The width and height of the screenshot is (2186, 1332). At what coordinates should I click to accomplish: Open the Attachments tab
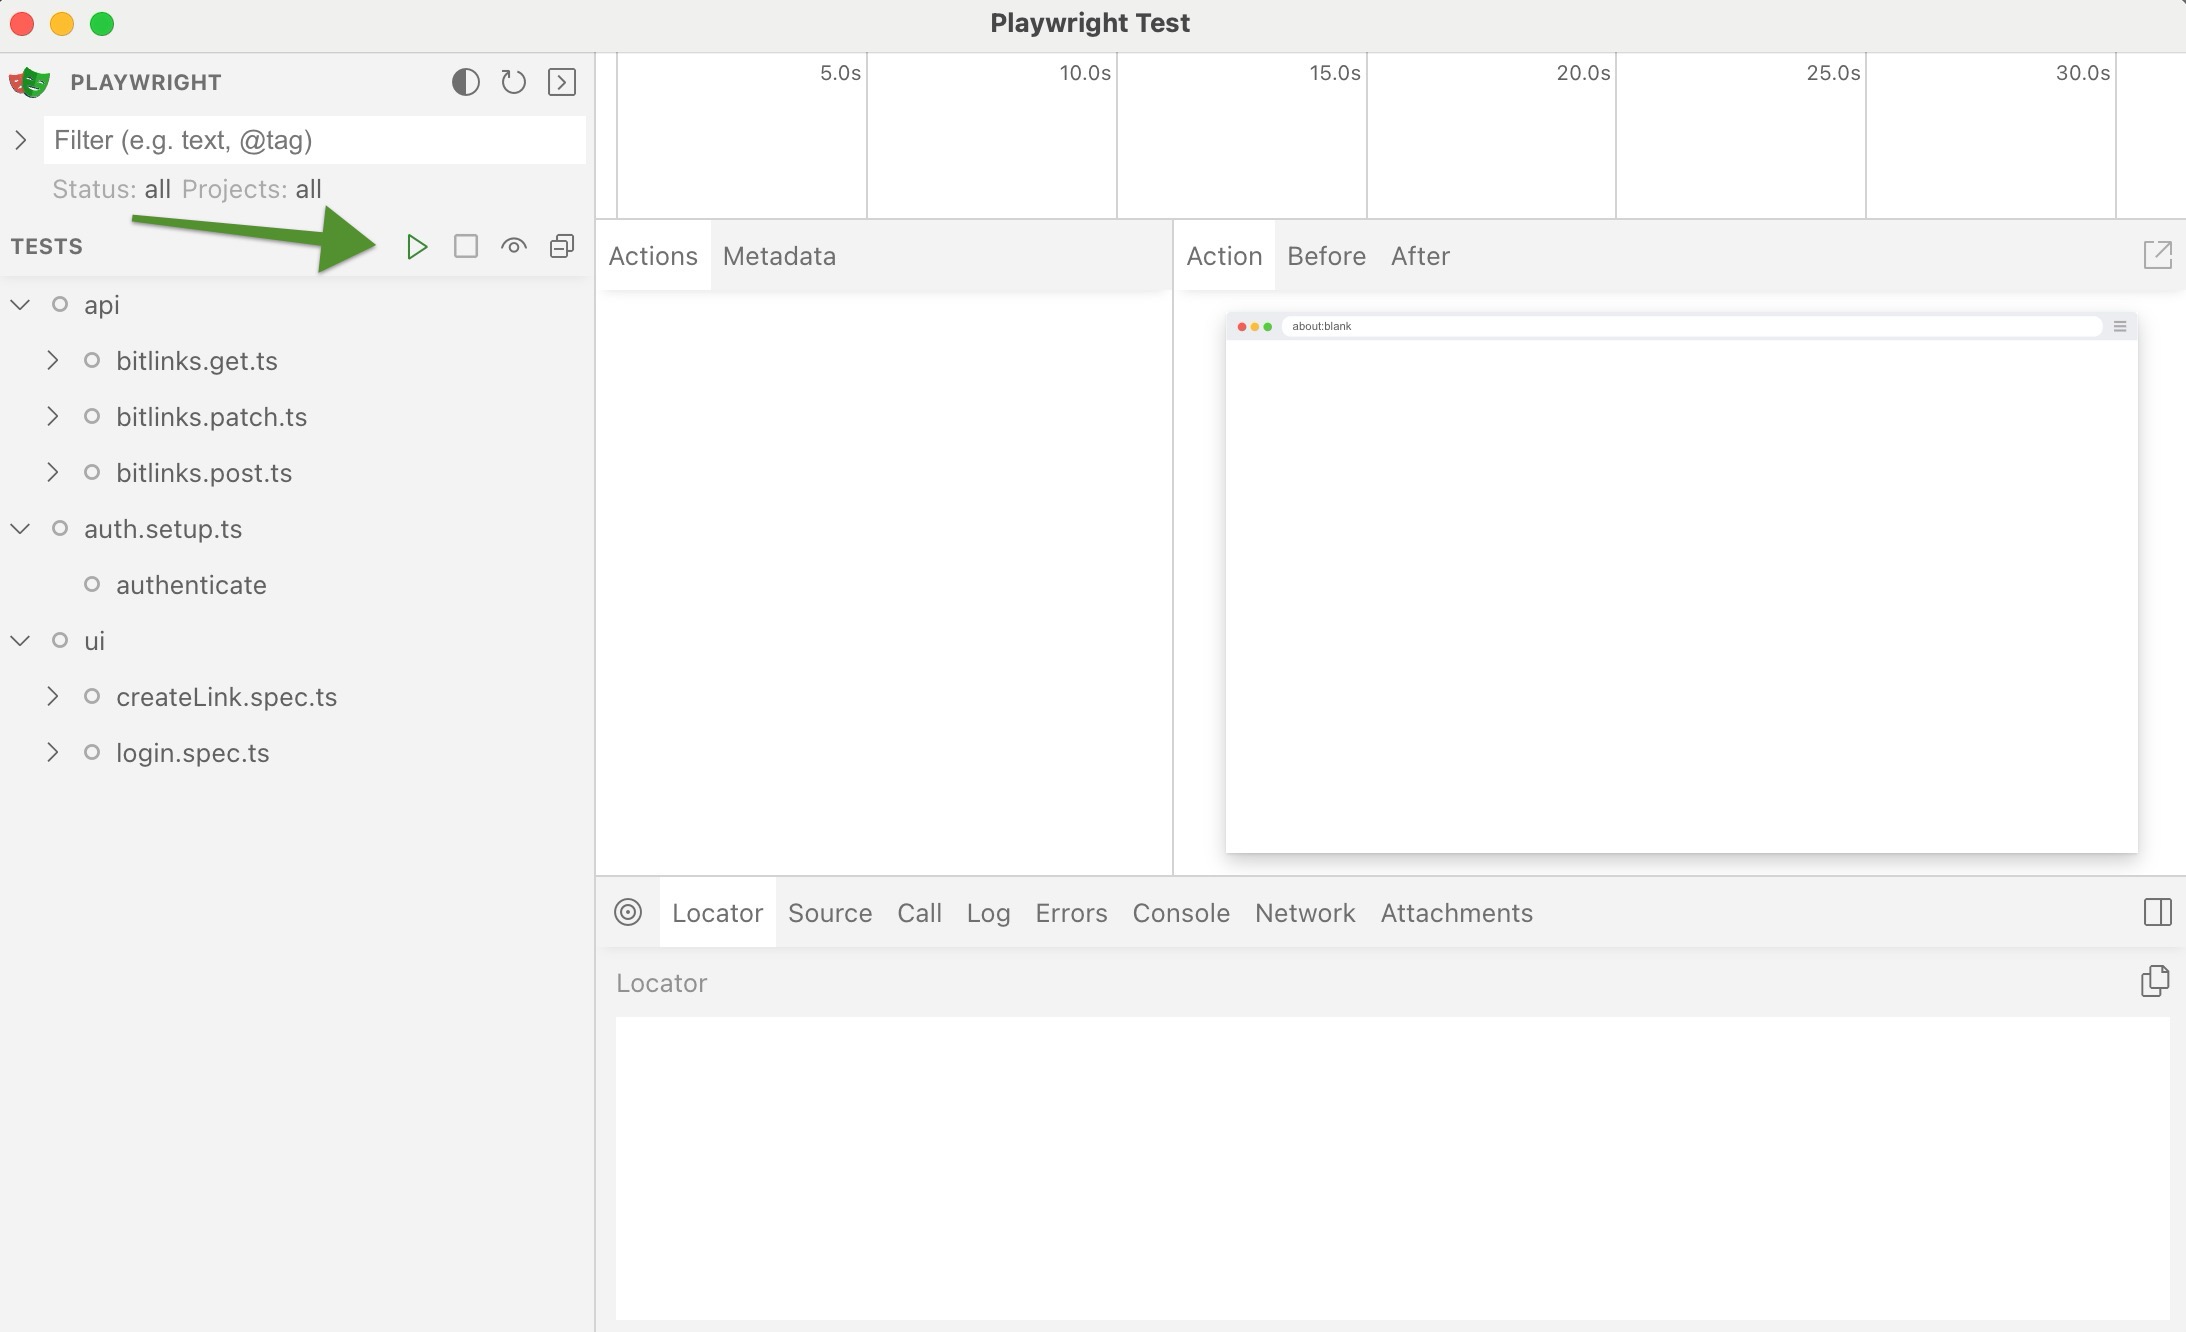(x=1456, y=913)
